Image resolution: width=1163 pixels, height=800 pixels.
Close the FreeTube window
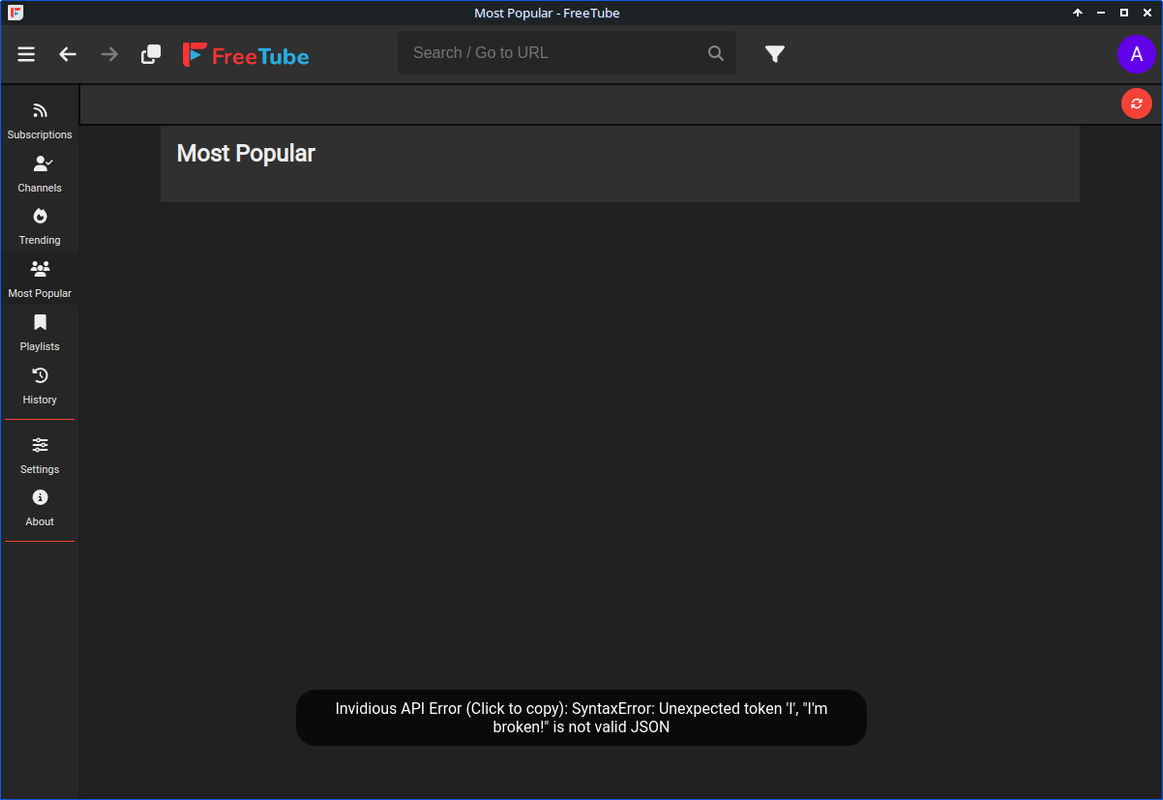[1147, 13]
